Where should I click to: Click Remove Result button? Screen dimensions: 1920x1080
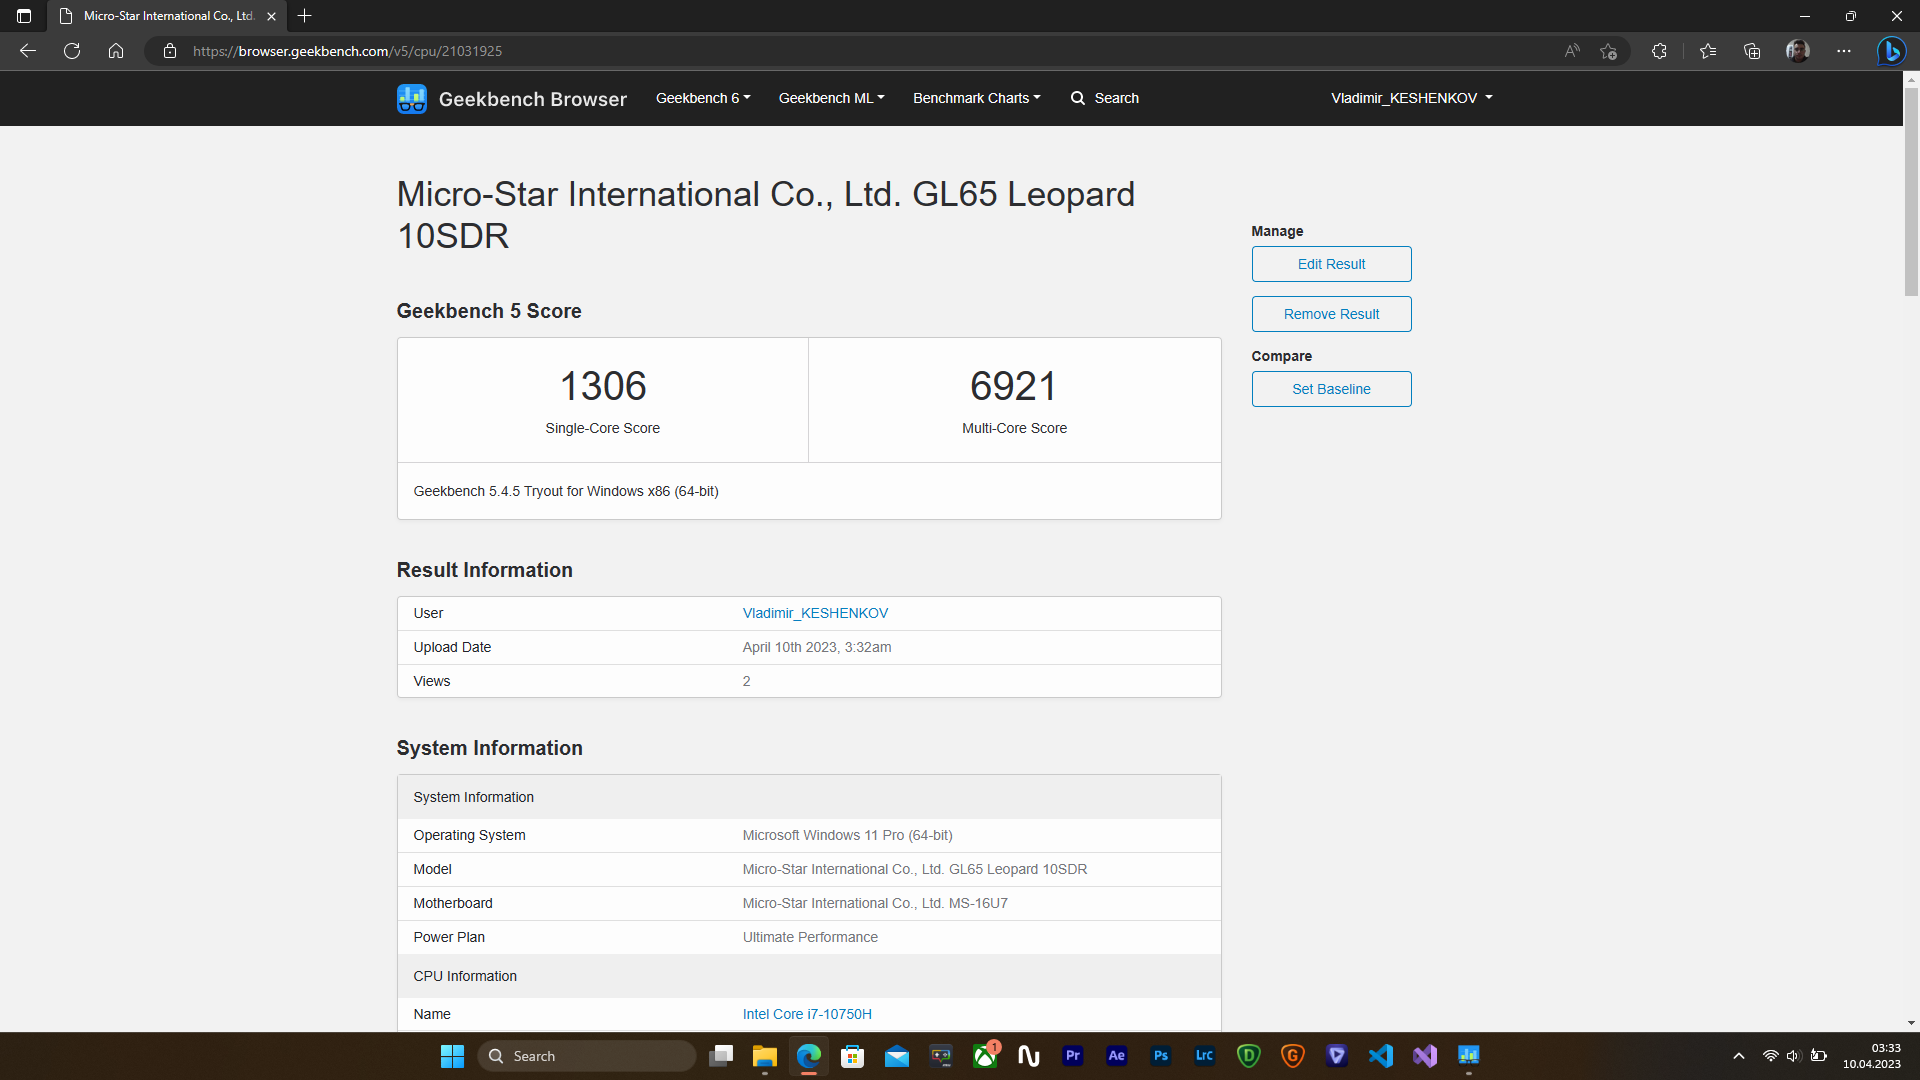click(1331, 314)
